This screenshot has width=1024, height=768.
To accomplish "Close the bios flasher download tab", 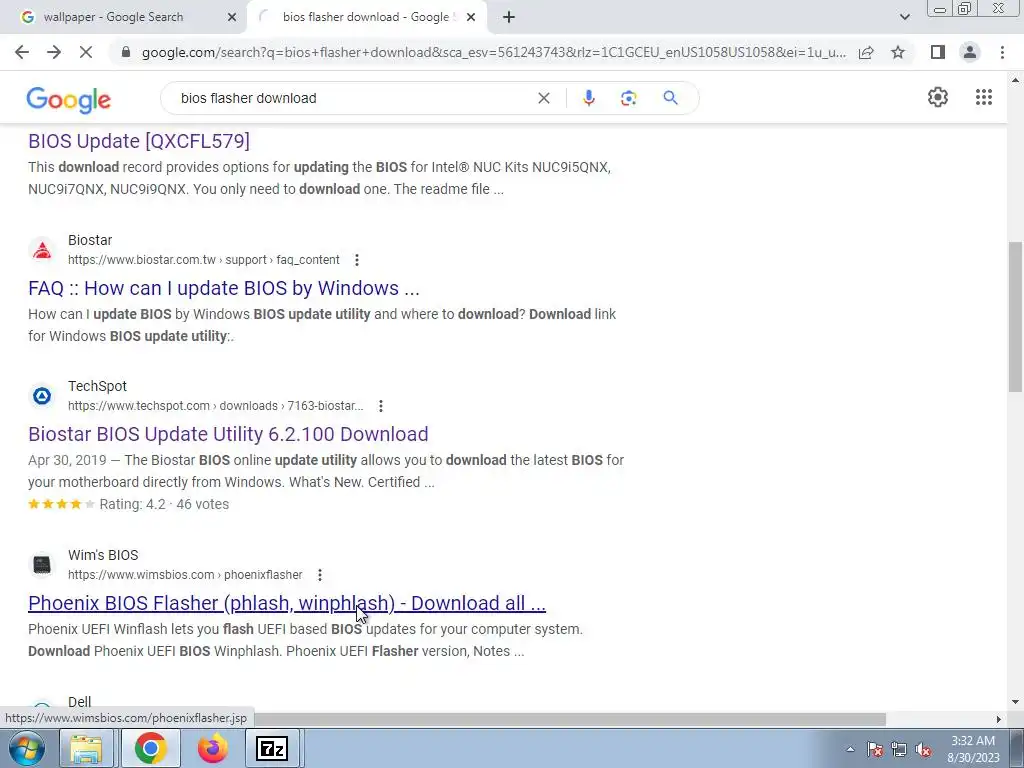I will (x=471, y=17).
